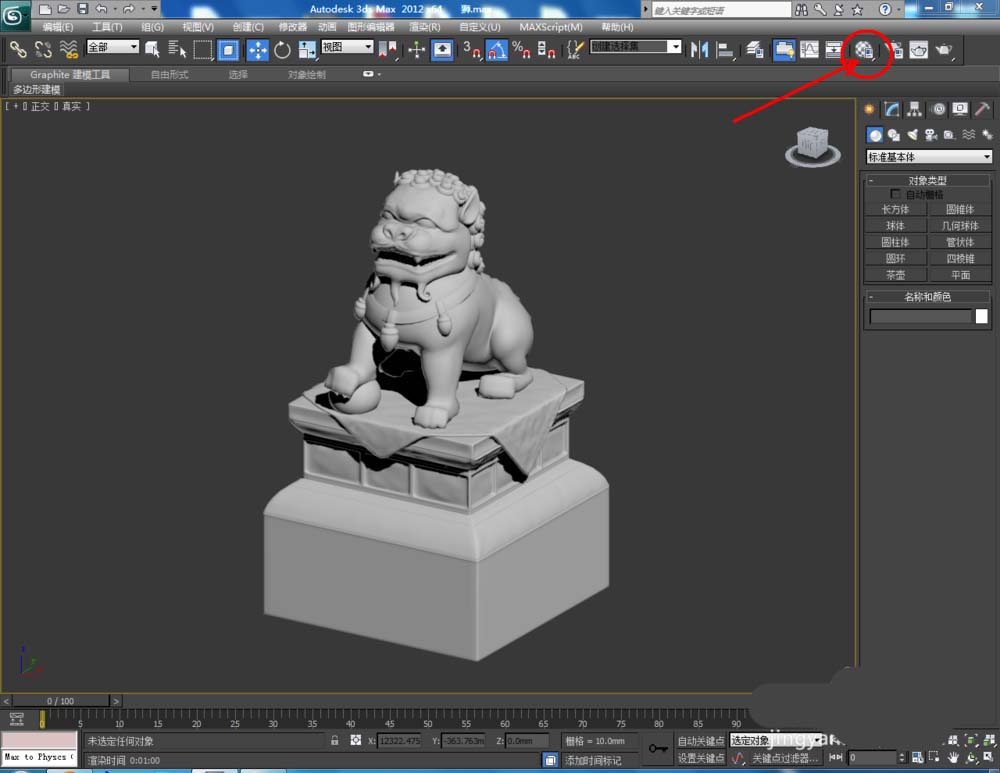1000x773 pixels.
Task: Select the Link tool icon
Action: pyautogui.click(x=17, y=49)
